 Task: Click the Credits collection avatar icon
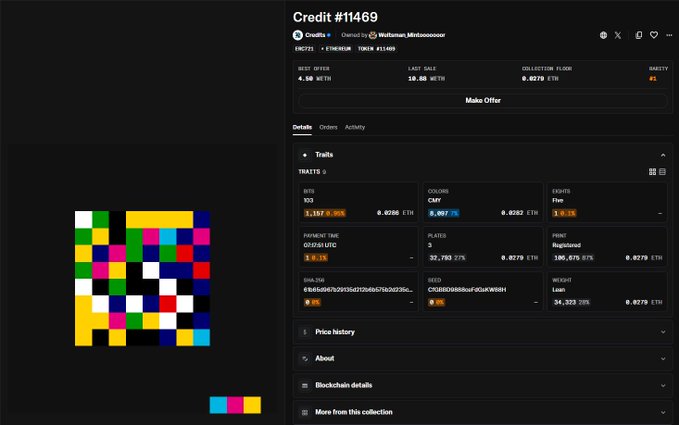tap(297, 35)
